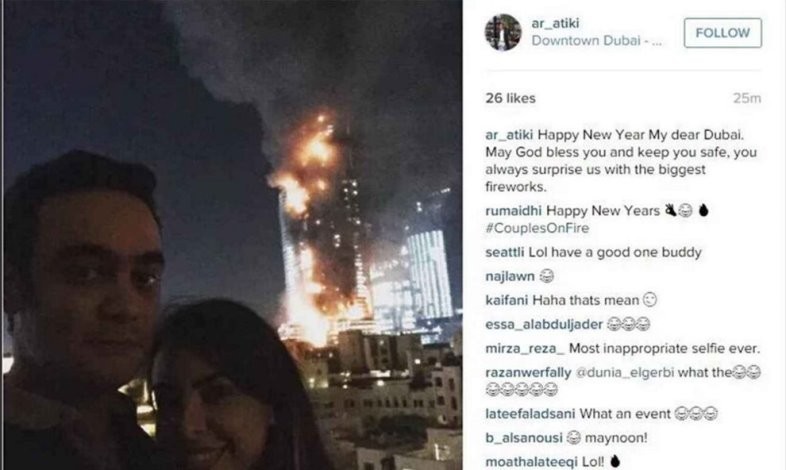
Task: Open najlawn user profile
Action: [510, 276]
